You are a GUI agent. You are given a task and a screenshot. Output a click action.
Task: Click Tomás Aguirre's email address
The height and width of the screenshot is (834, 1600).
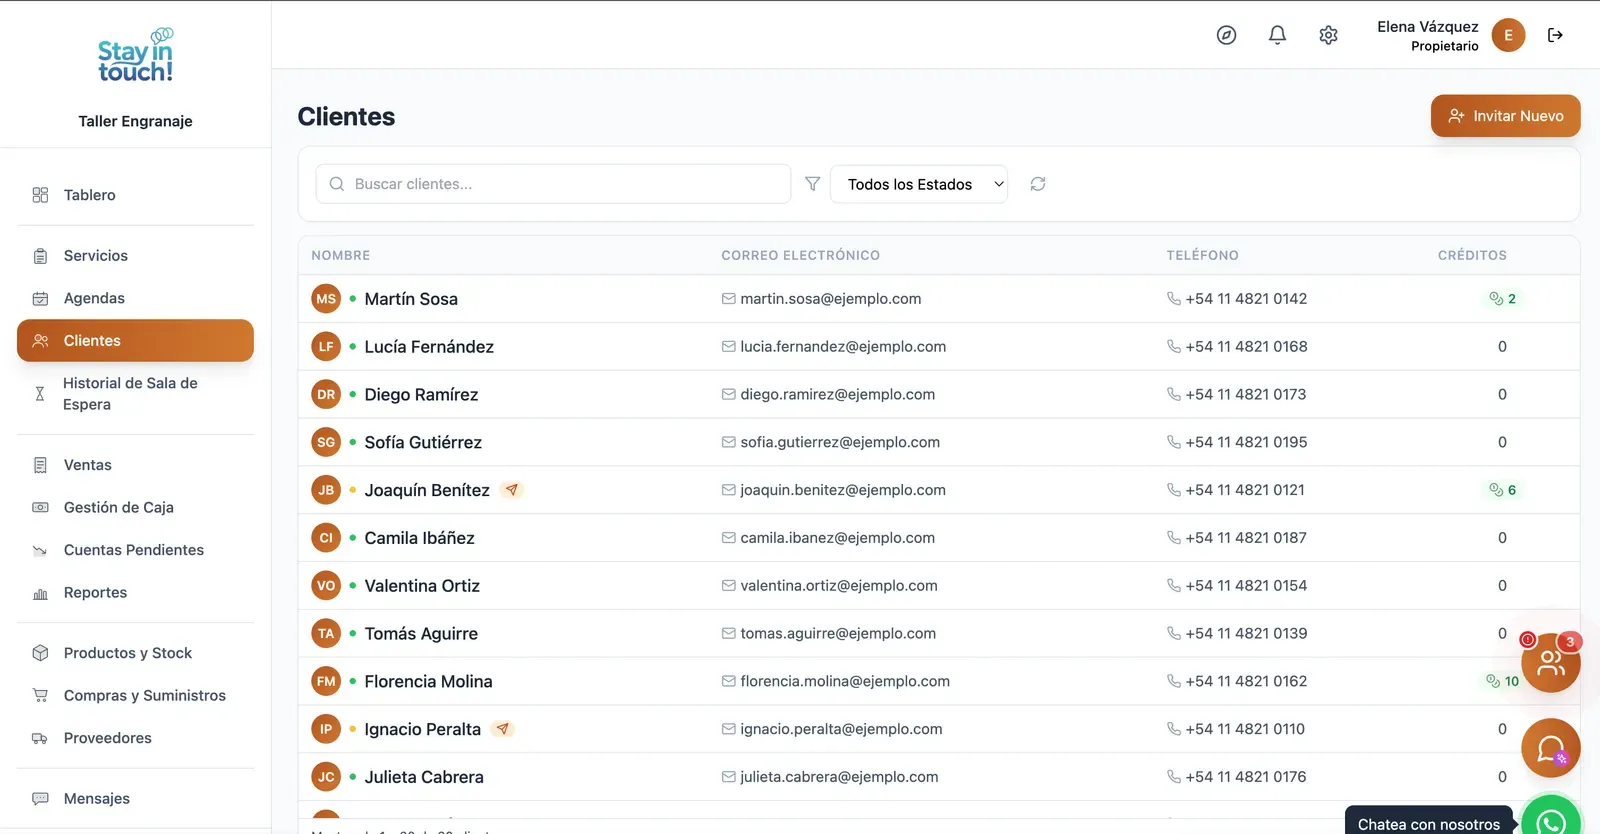point(838,633)
